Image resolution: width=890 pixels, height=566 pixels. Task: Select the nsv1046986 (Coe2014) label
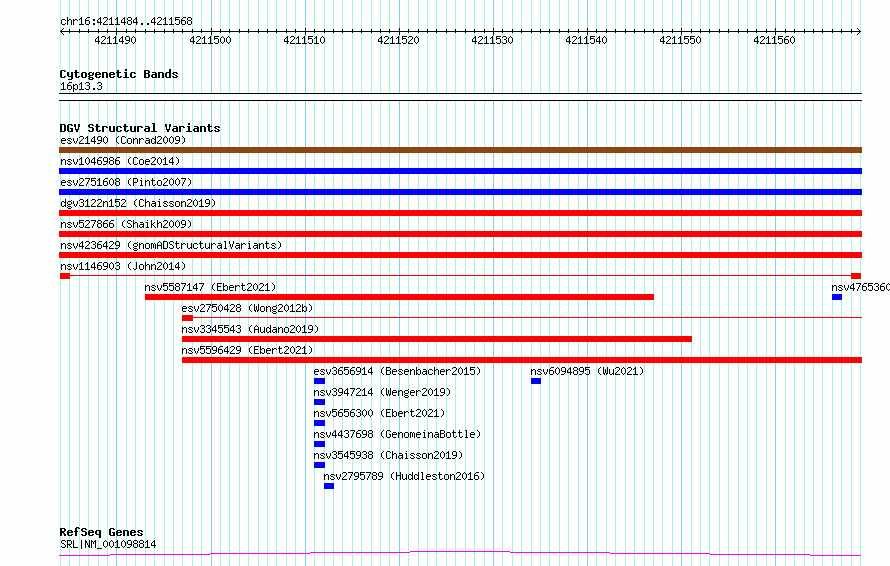pyautogui.click(x=120, y=161)
